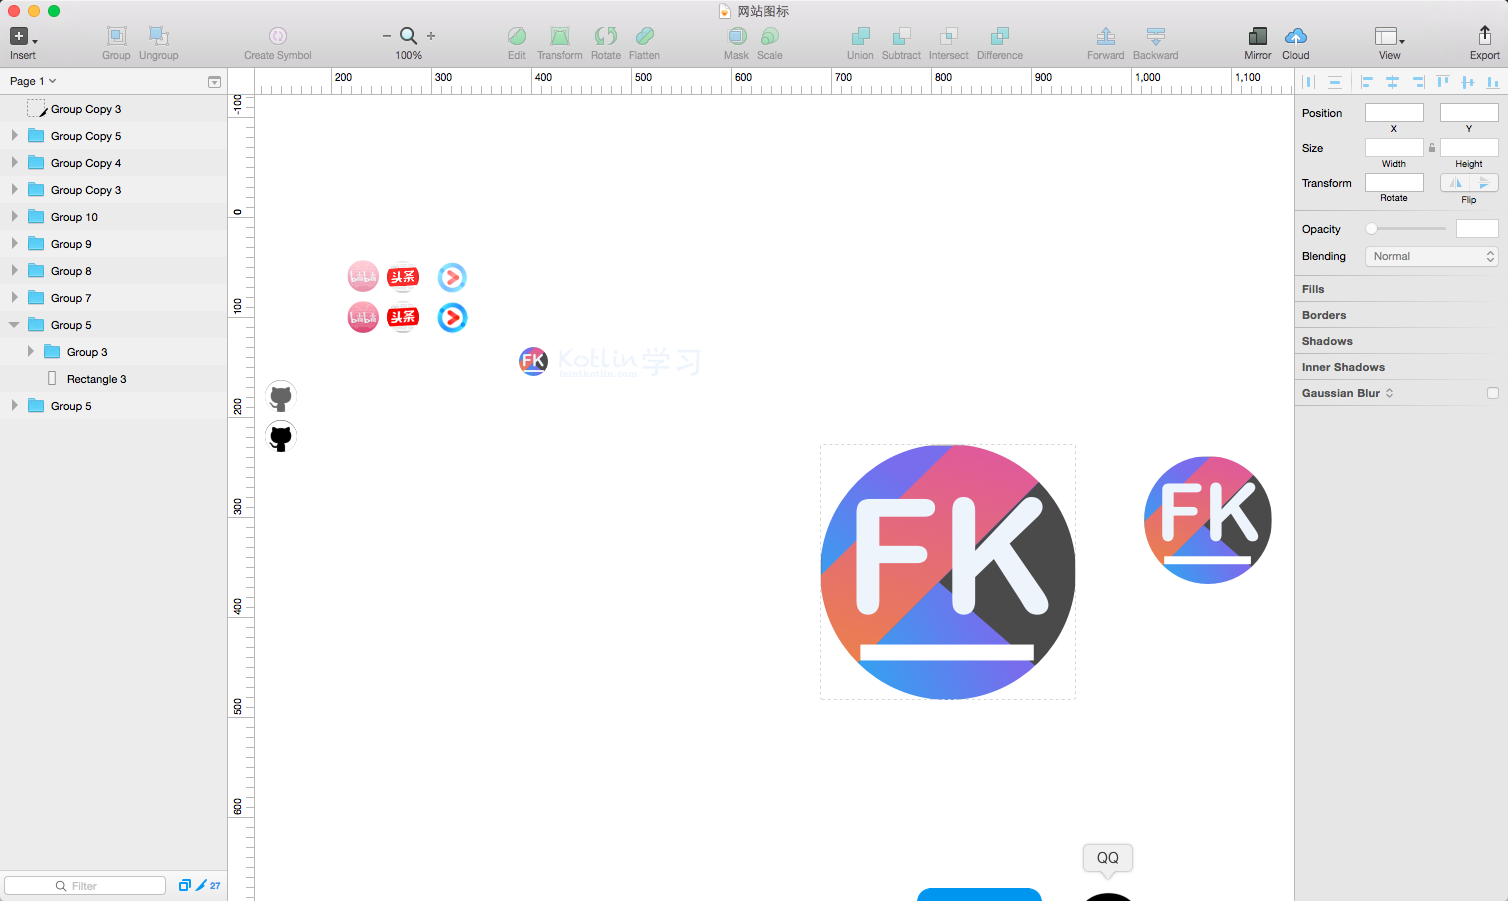Expand the Group 7 layer

tap(14, 297)
